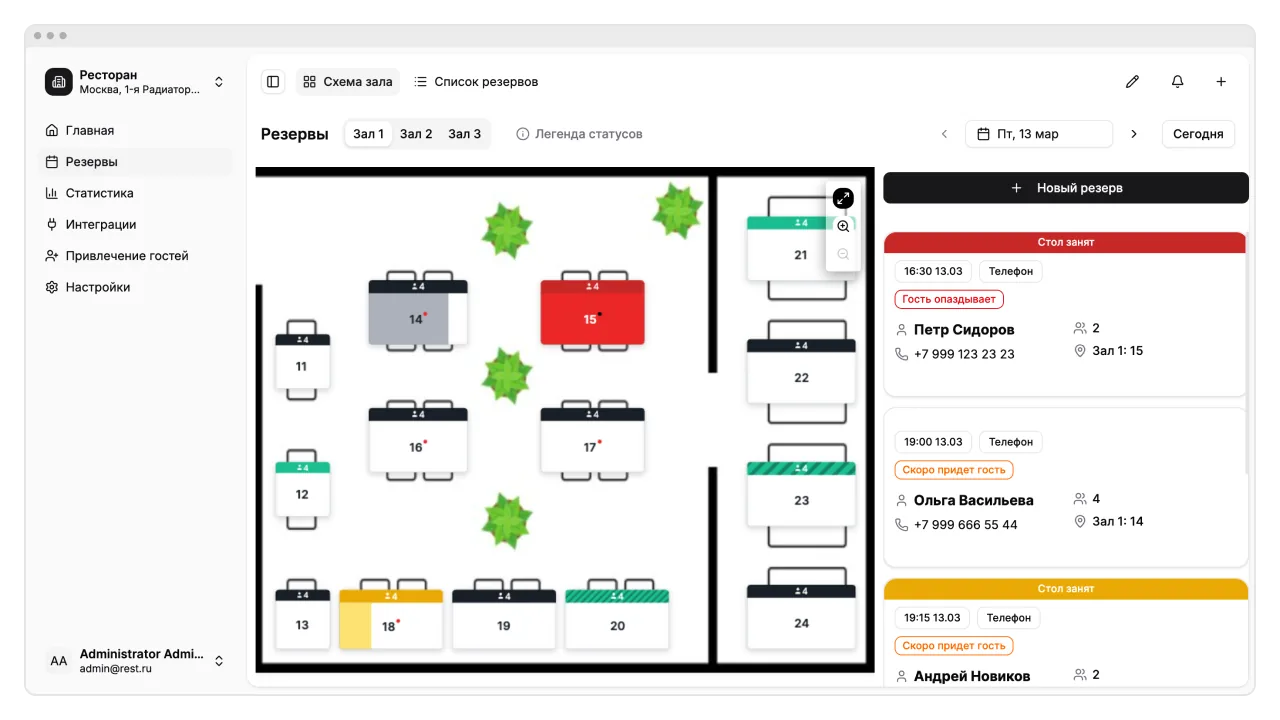Select Зал 2 tab

click(416, 134)
